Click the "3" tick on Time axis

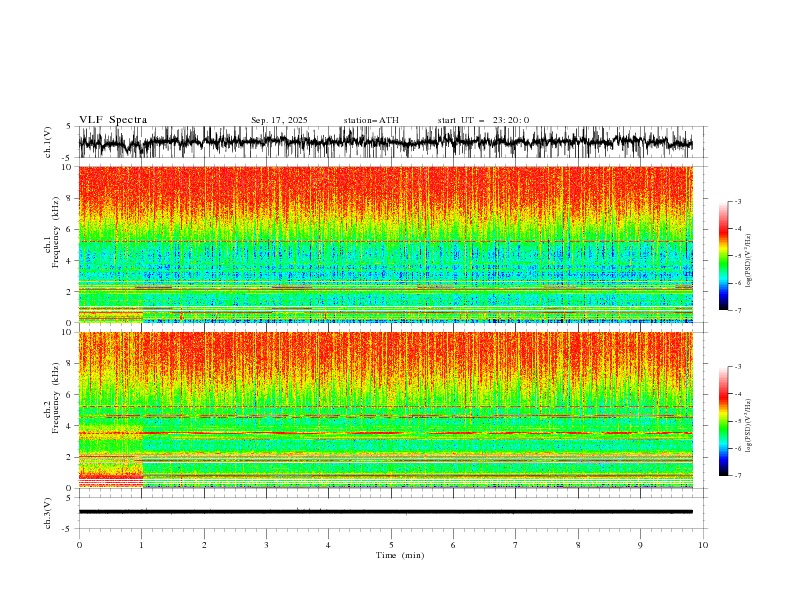266,545
